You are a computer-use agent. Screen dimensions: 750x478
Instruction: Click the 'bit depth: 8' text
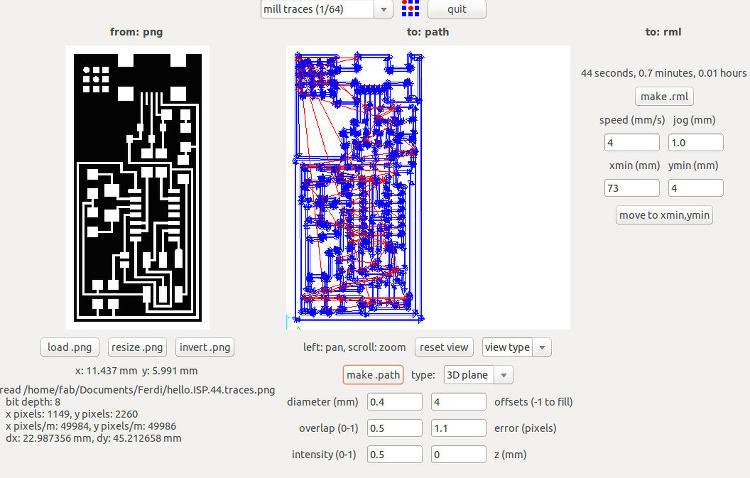(33, 402)
